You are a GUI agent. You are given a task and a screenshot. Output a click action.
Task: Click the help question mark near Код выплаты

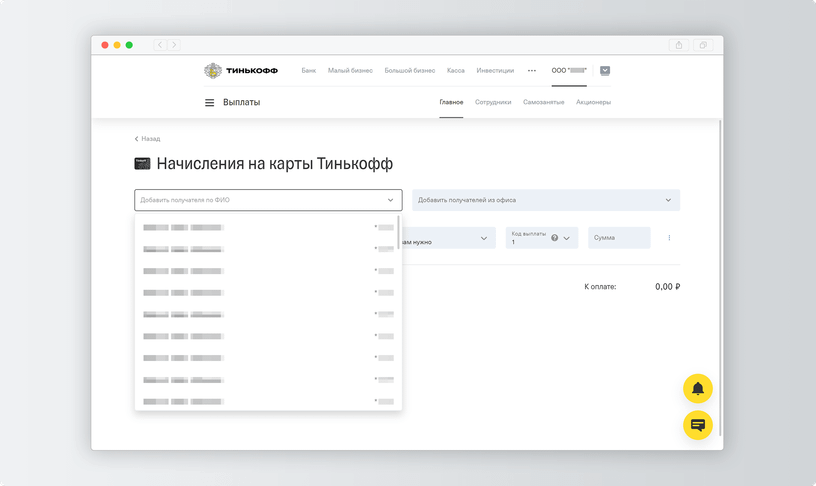pos(554,238)
